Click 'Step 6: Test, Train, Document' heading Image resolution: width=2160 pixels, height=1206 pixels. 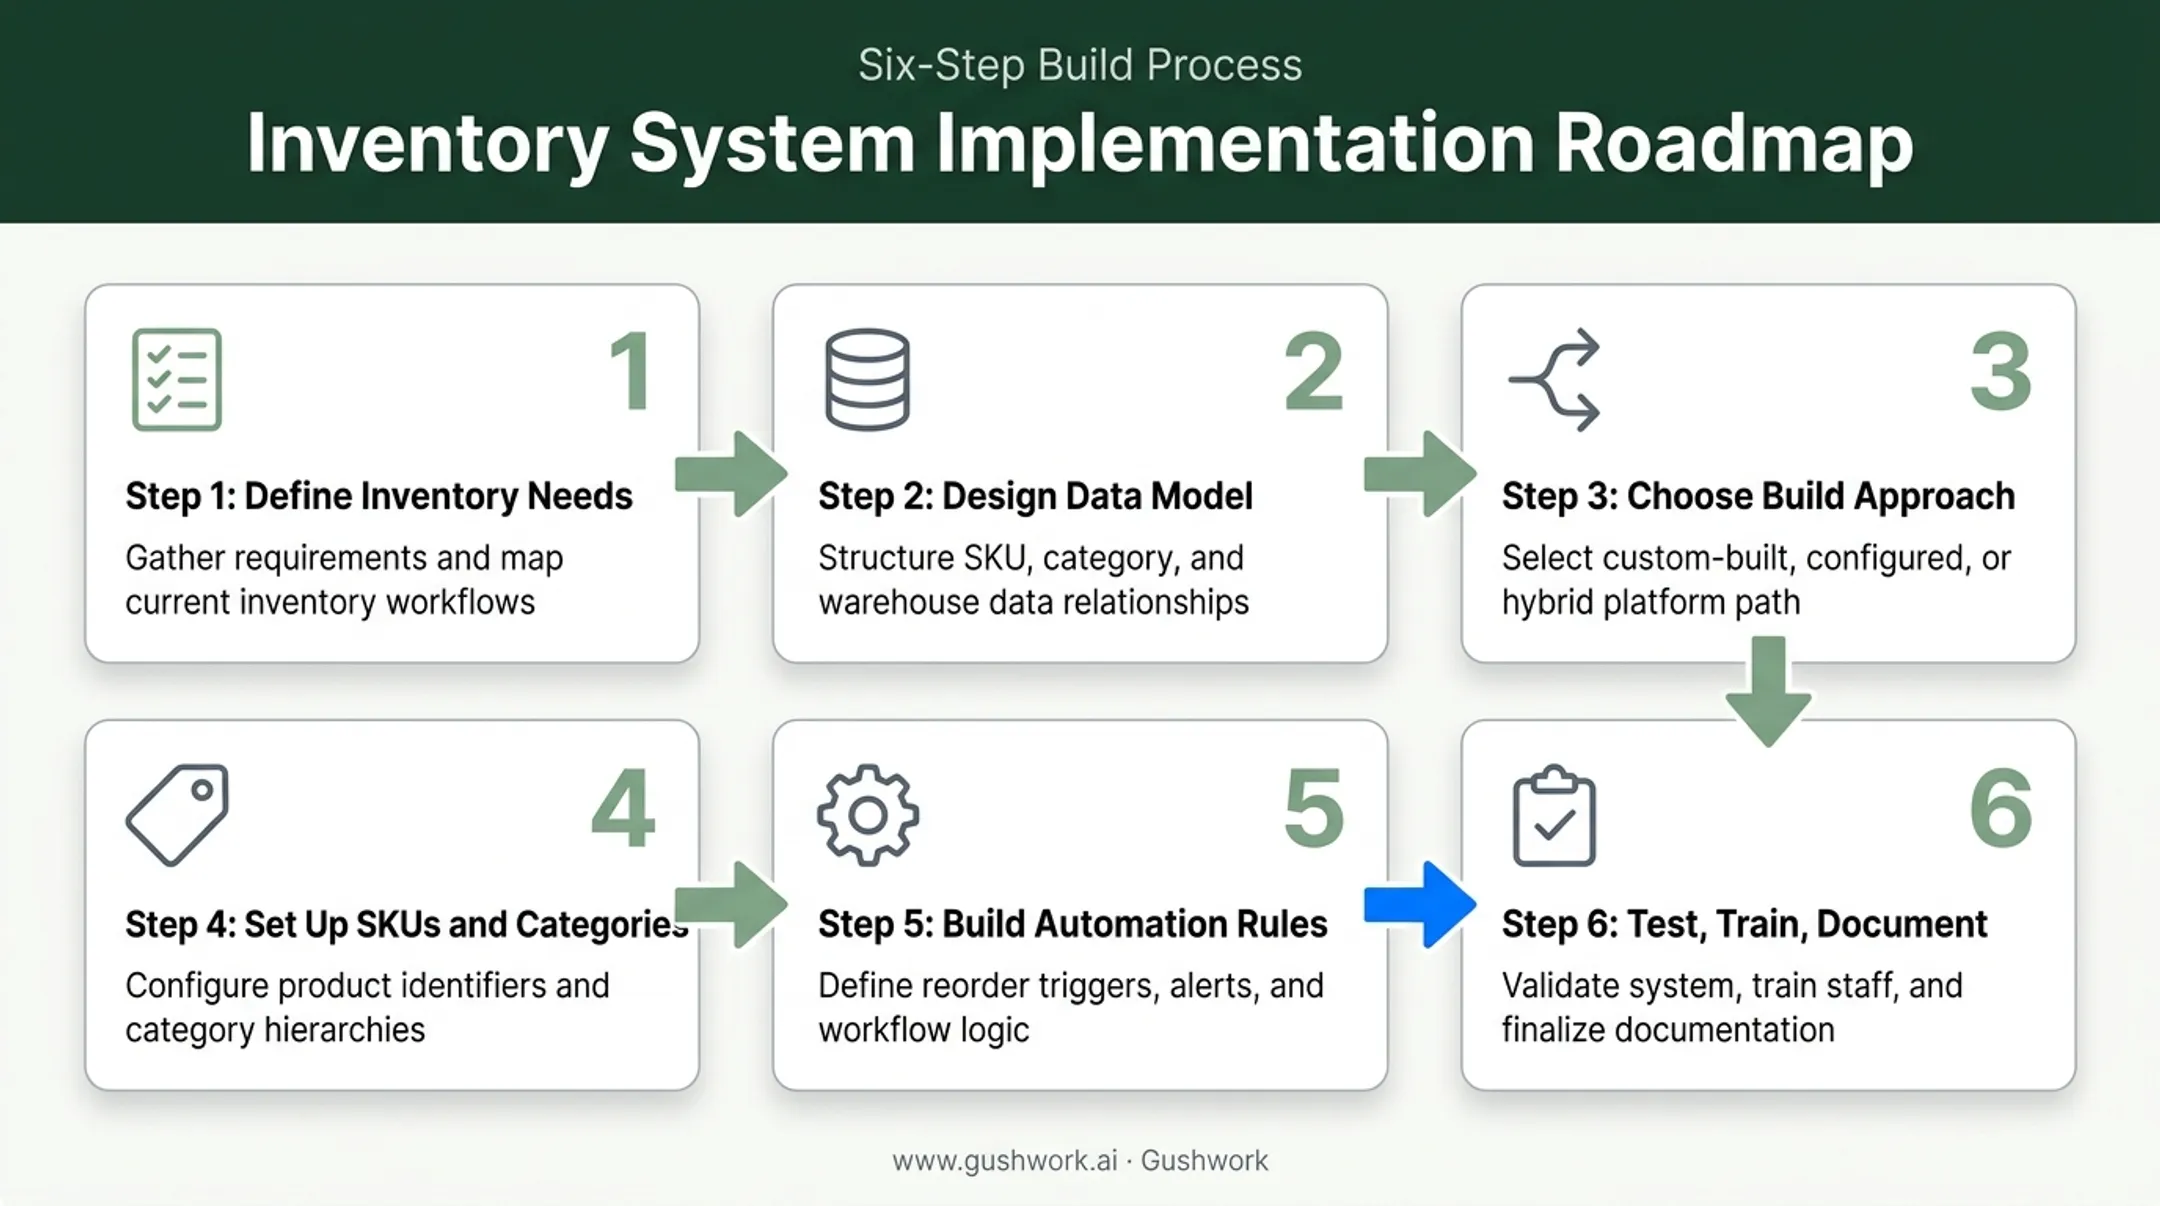1744,925
